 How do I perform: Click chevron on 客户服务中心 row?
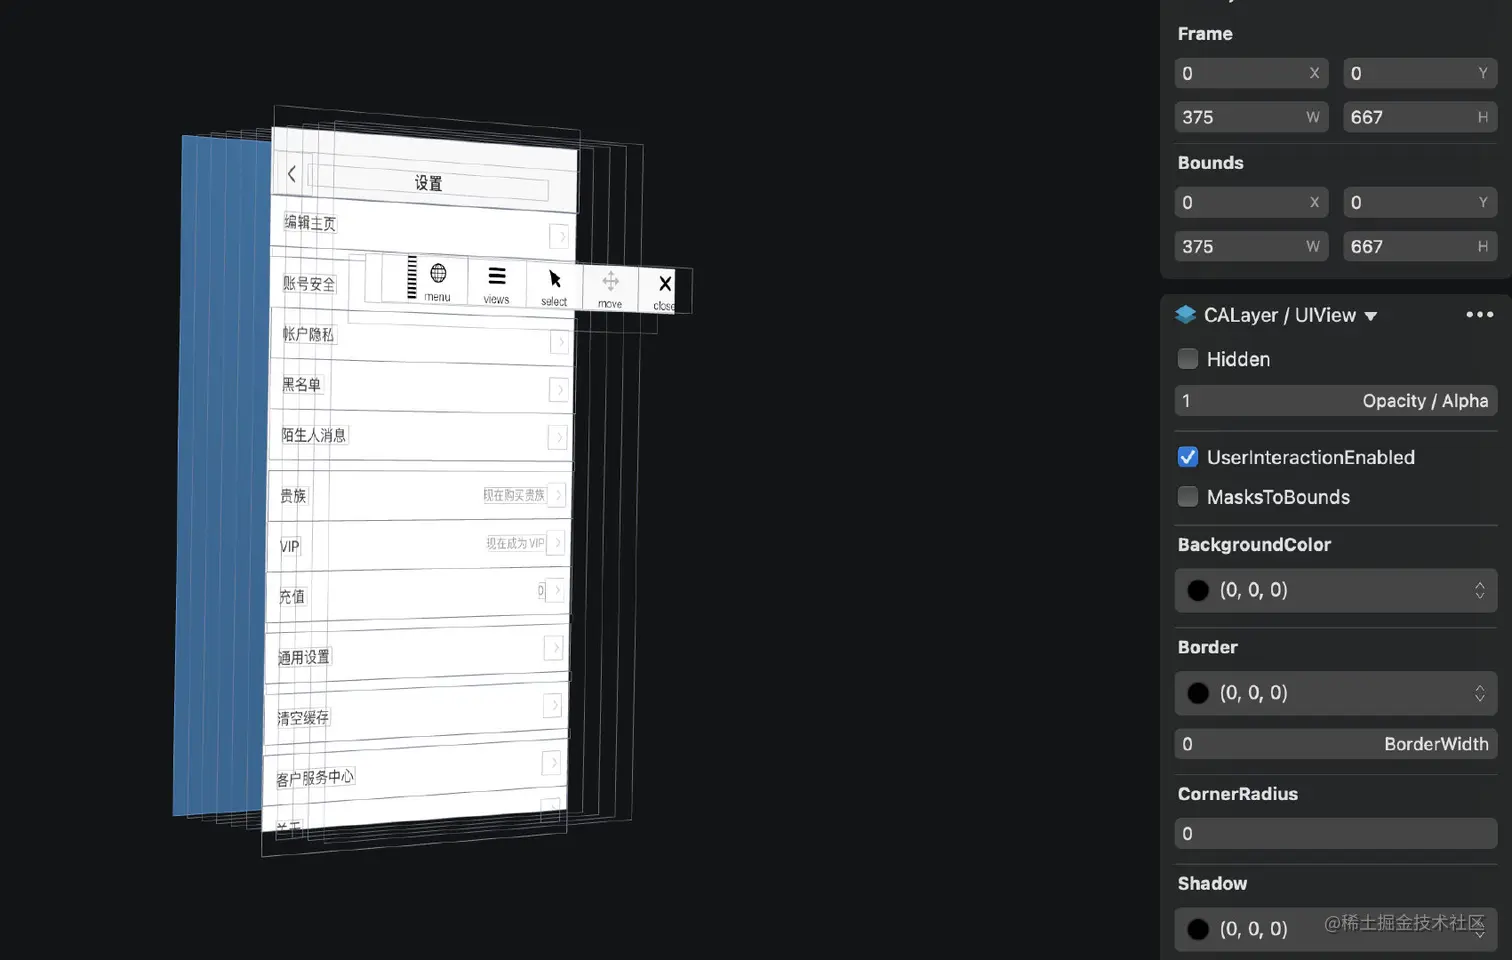tap(551, 764)
